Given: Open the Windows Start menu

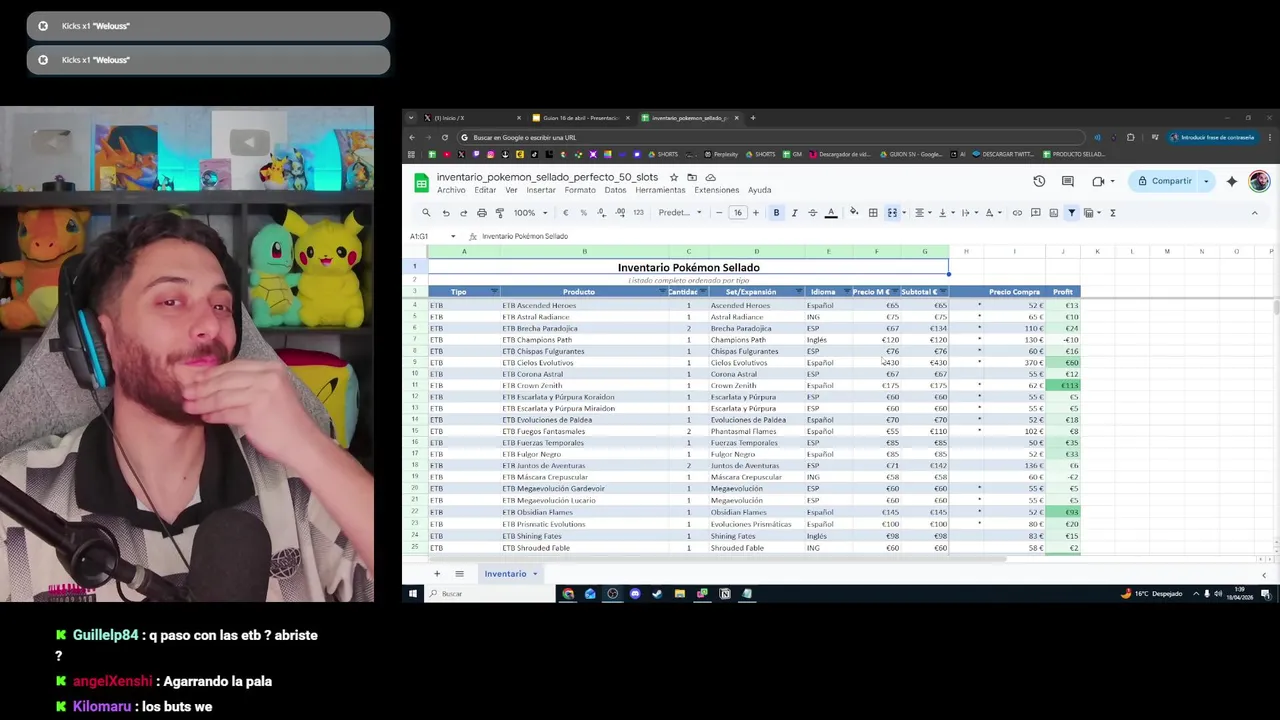Looking at the screenshot, I should (412, 594).
